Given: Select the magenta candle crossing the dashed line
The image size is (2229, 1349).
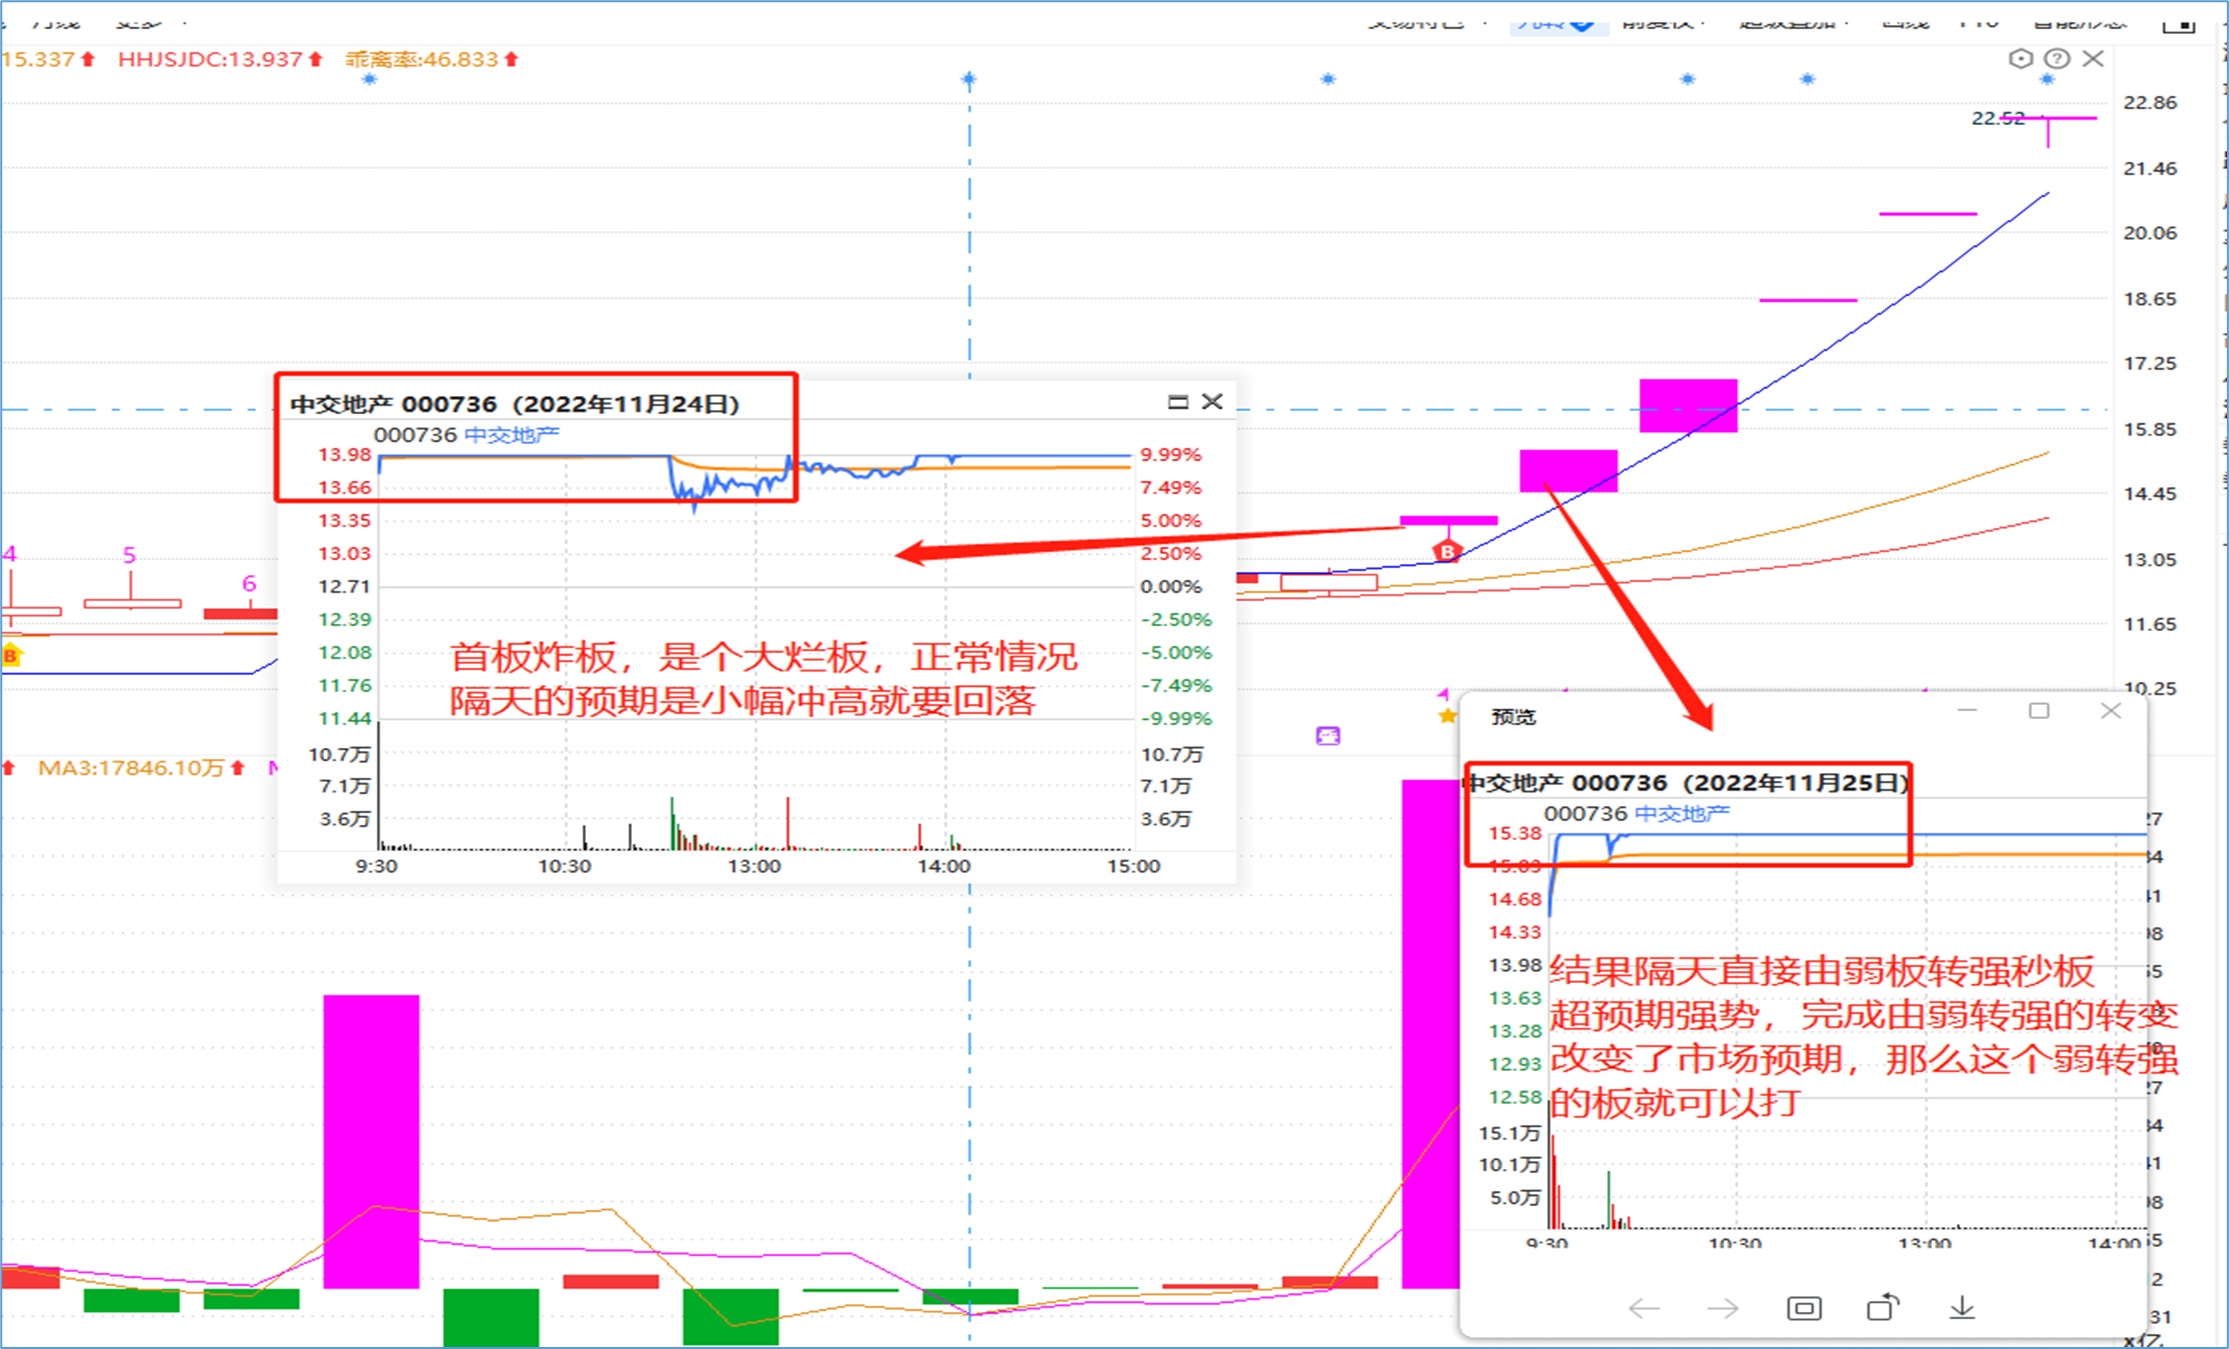Looking at the screenshot, I should 1688,406.
